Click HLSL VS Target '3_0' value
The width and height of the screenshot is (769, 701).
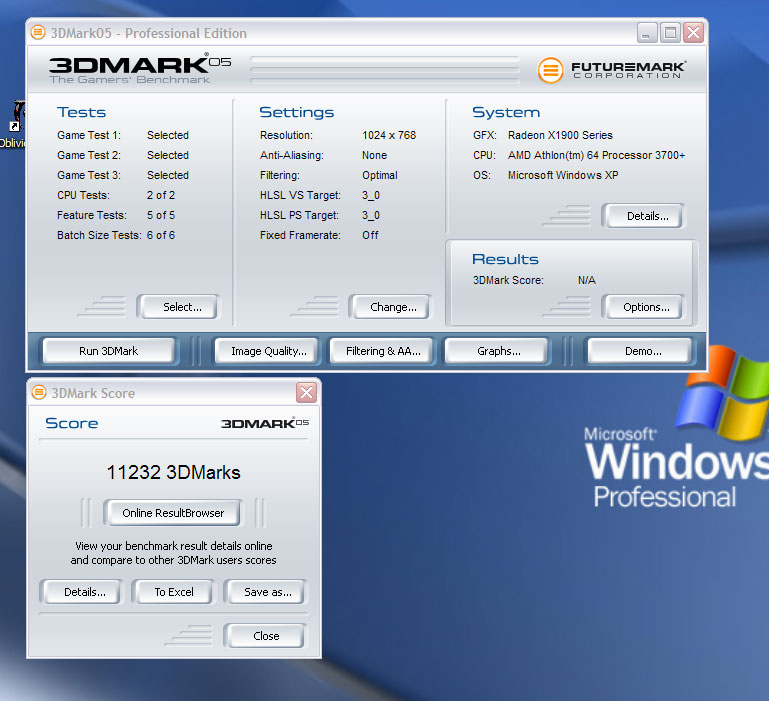pyautogui.click(x=371, y=195)
